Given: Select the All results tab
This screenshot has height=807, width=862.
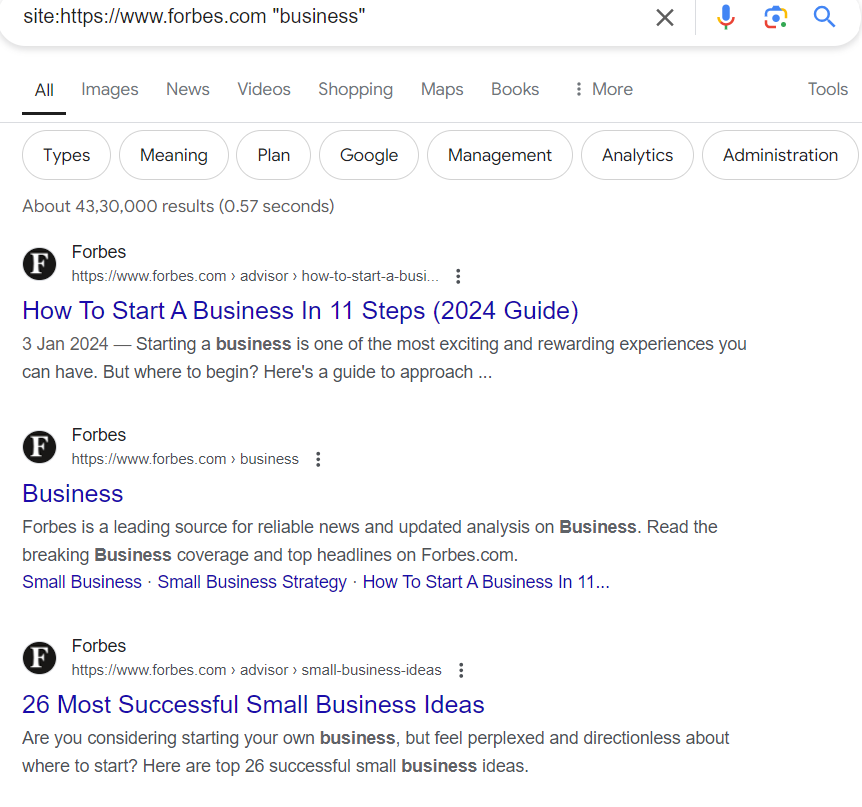Looking at the screenshot, I should pos(44,90).
